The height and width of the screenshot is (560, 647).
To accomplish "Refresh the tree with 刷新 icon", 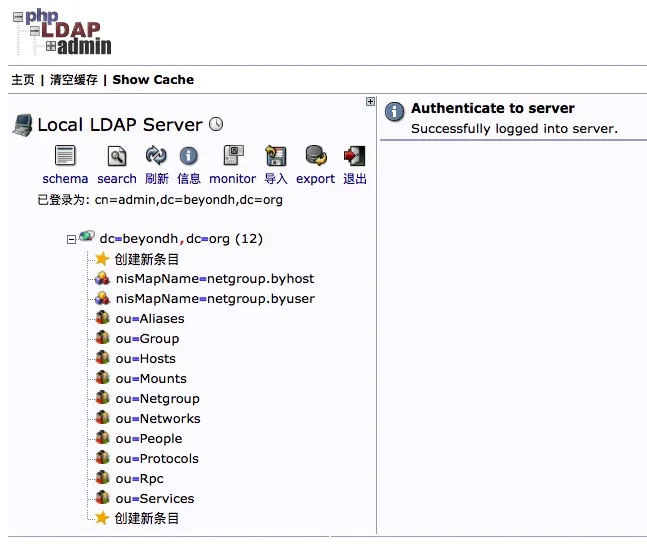I will click(156, 156).
